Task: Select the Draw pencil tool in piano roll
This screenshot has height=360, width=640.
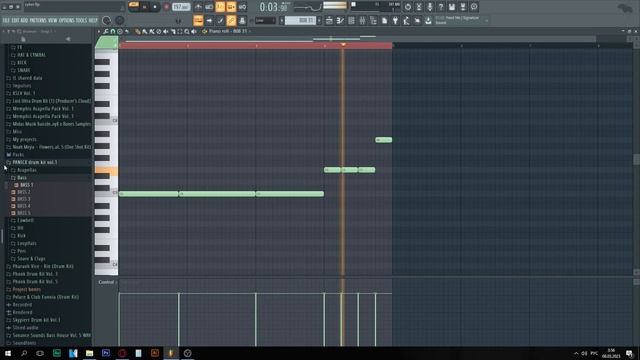Action: [138, 31]
